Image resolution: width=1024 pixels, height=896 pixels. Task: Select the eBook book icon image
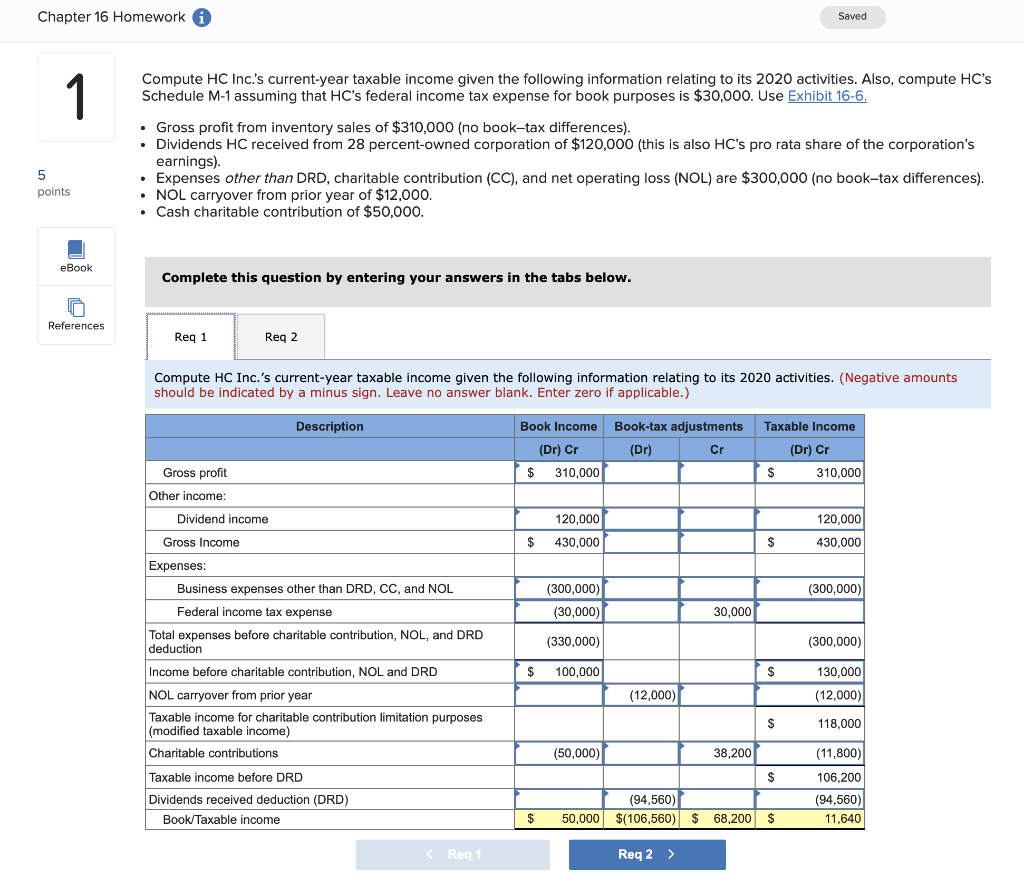coord(76,248)
